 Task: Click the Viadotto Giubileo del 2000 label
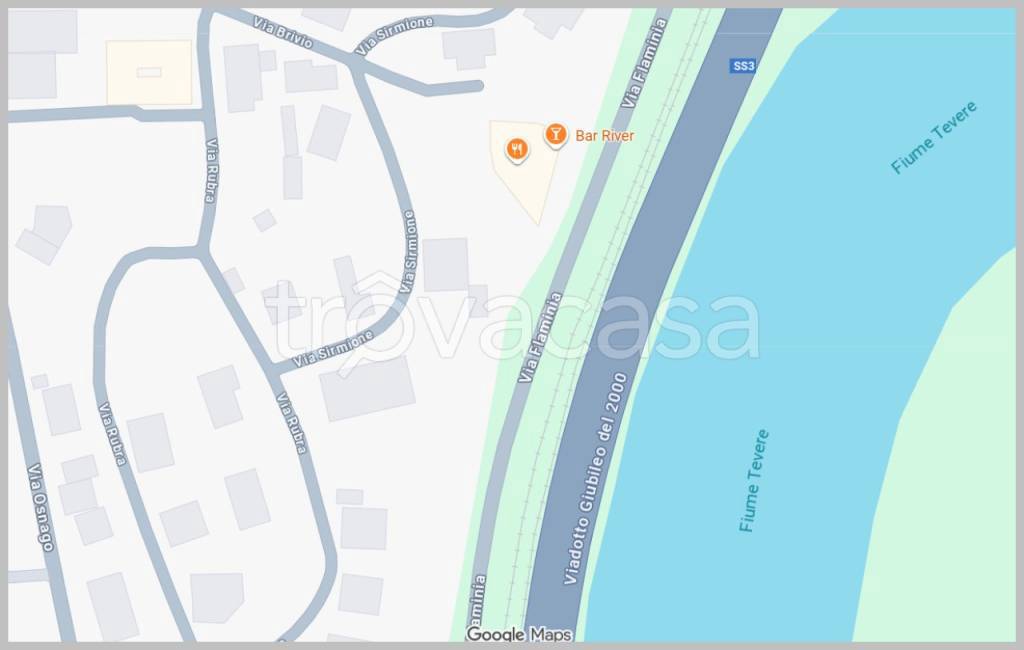[x=595, y=479]
